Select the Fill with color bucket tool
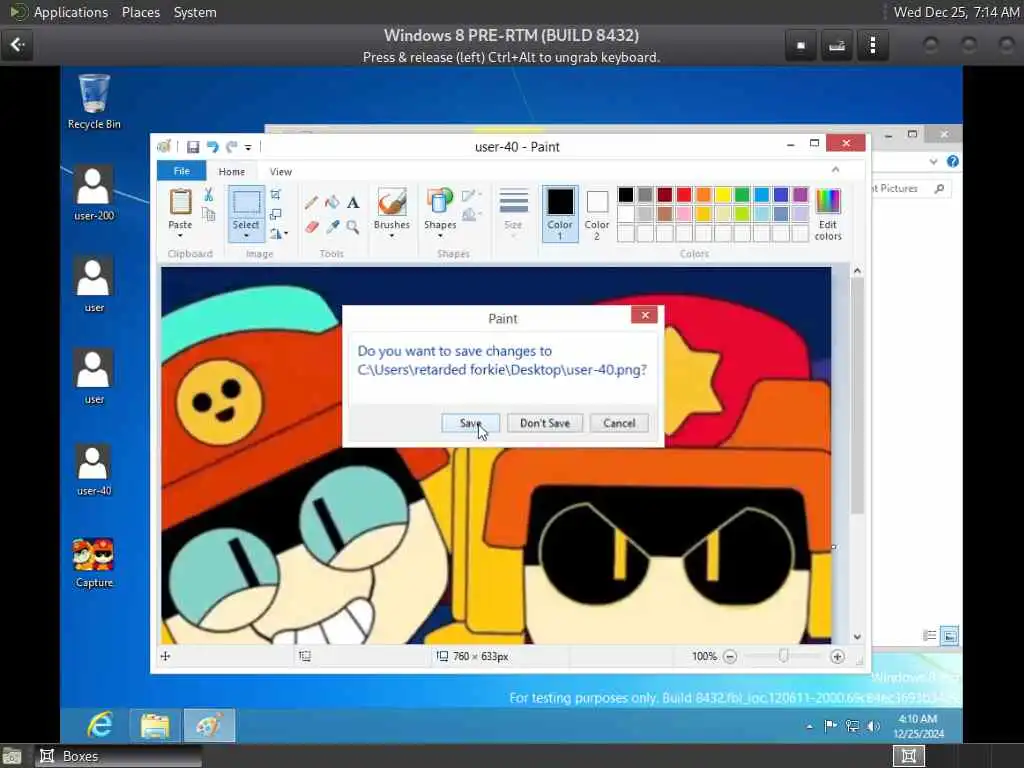Viewport: 1024px width, 768px height. [332, 202]
